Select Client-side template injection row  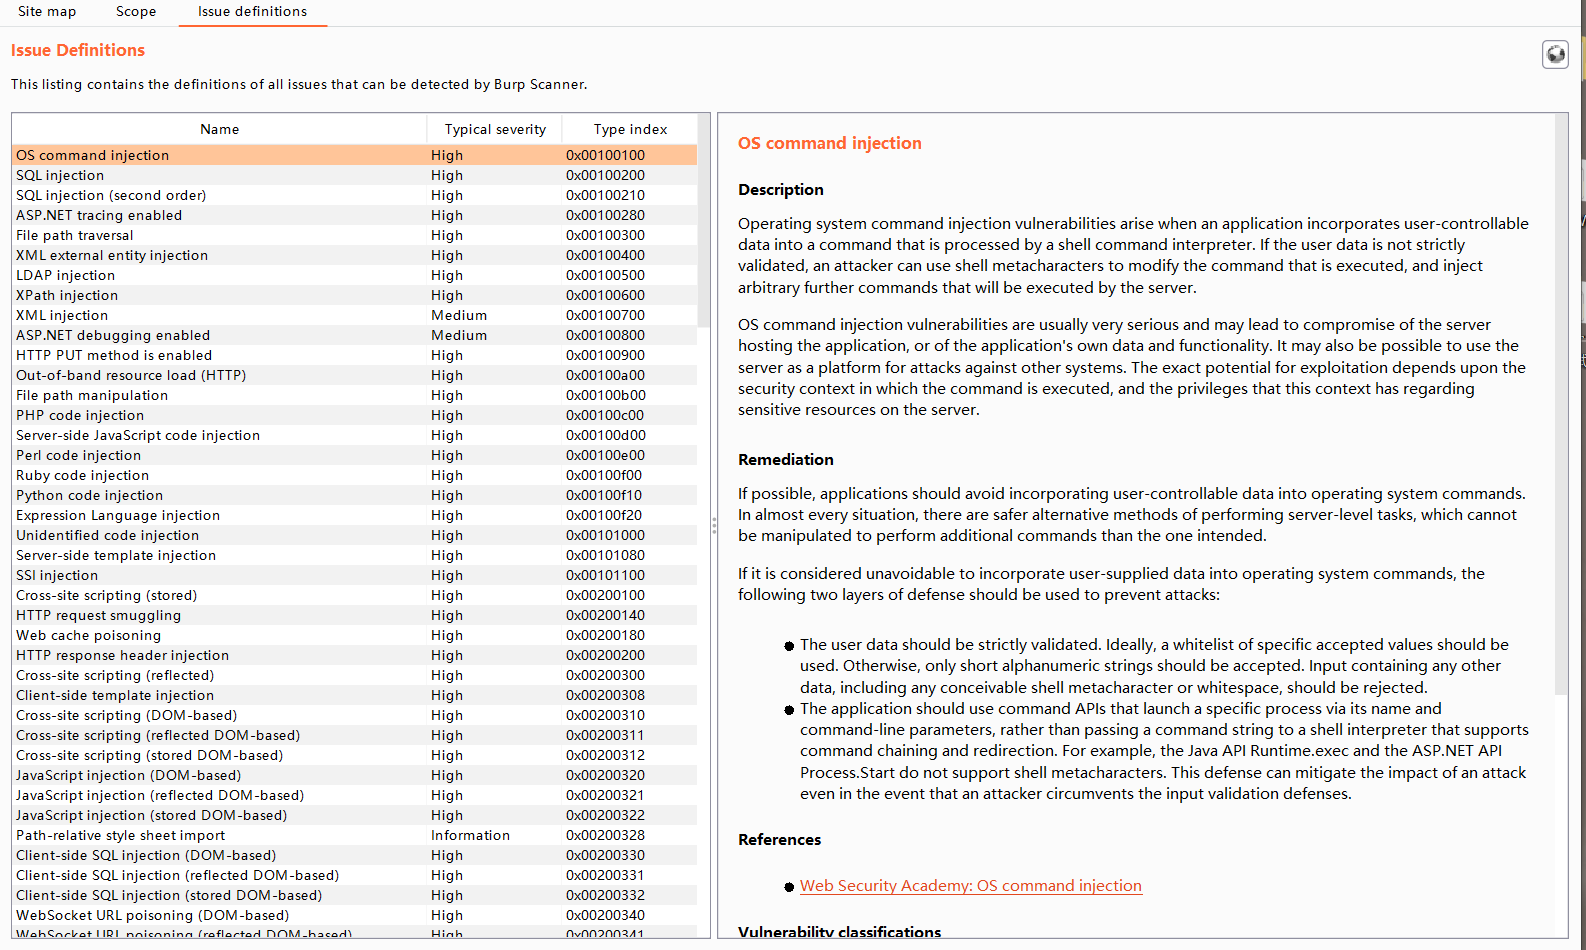[x=354, y=695]
